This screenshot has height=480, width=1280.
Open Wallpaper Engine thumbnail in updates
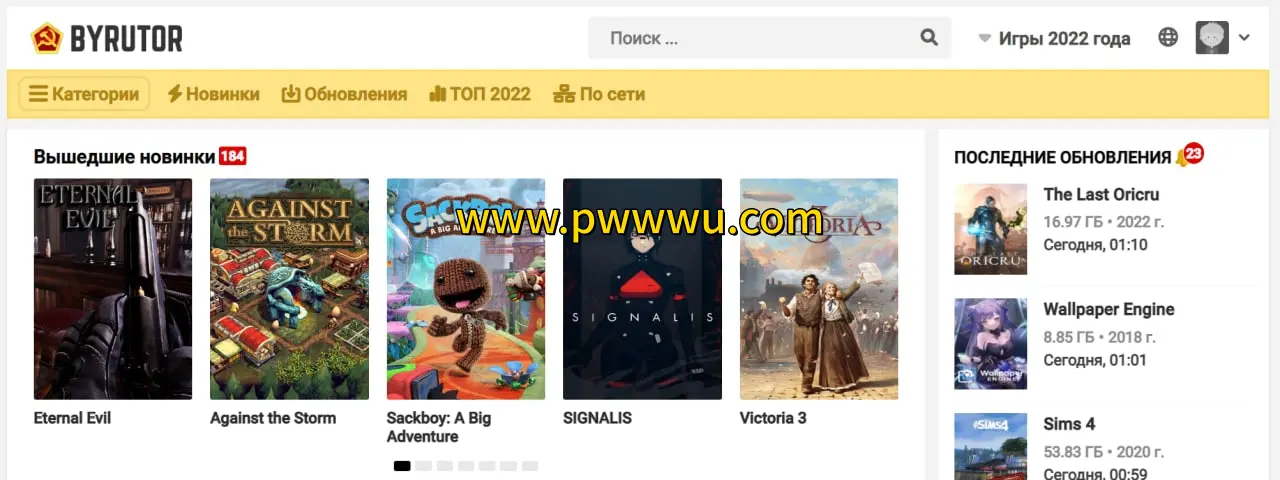click(x=991, y=344)
